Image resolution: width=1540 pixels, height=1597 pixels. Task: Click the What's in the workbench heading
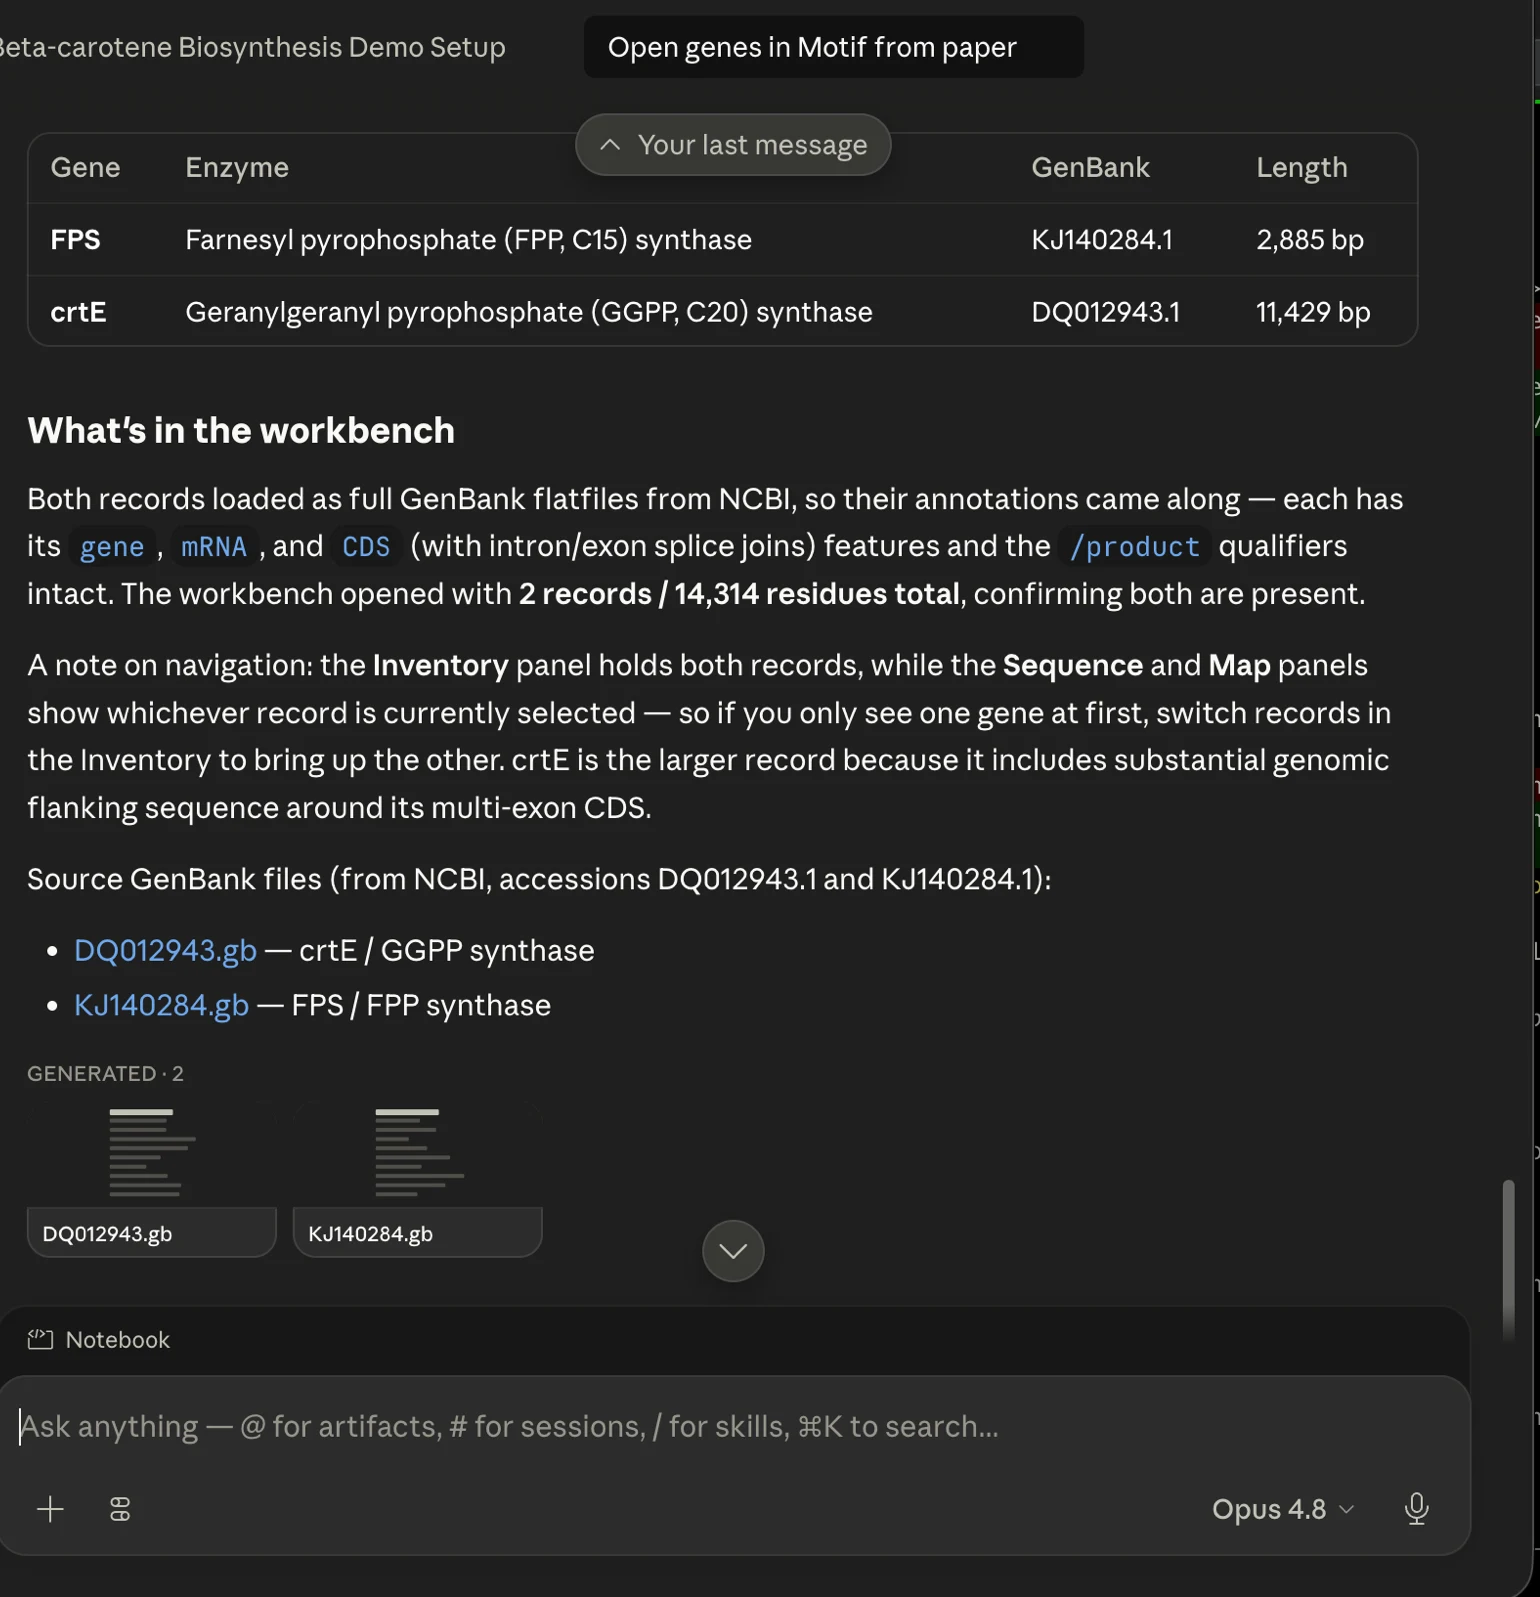(x=241, y=430)
